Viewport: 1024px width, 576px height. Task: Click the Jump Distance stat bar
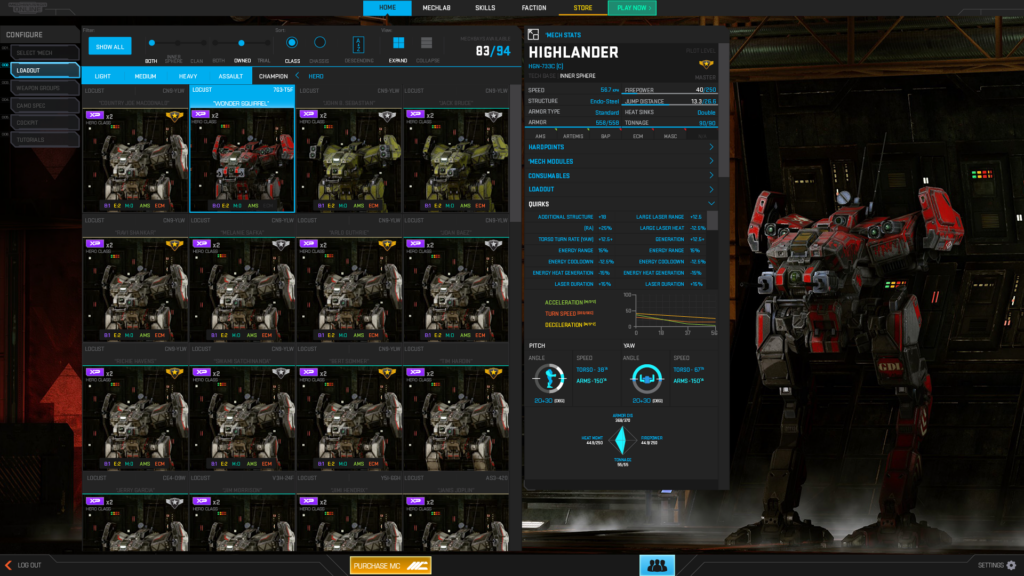point(670,101)
